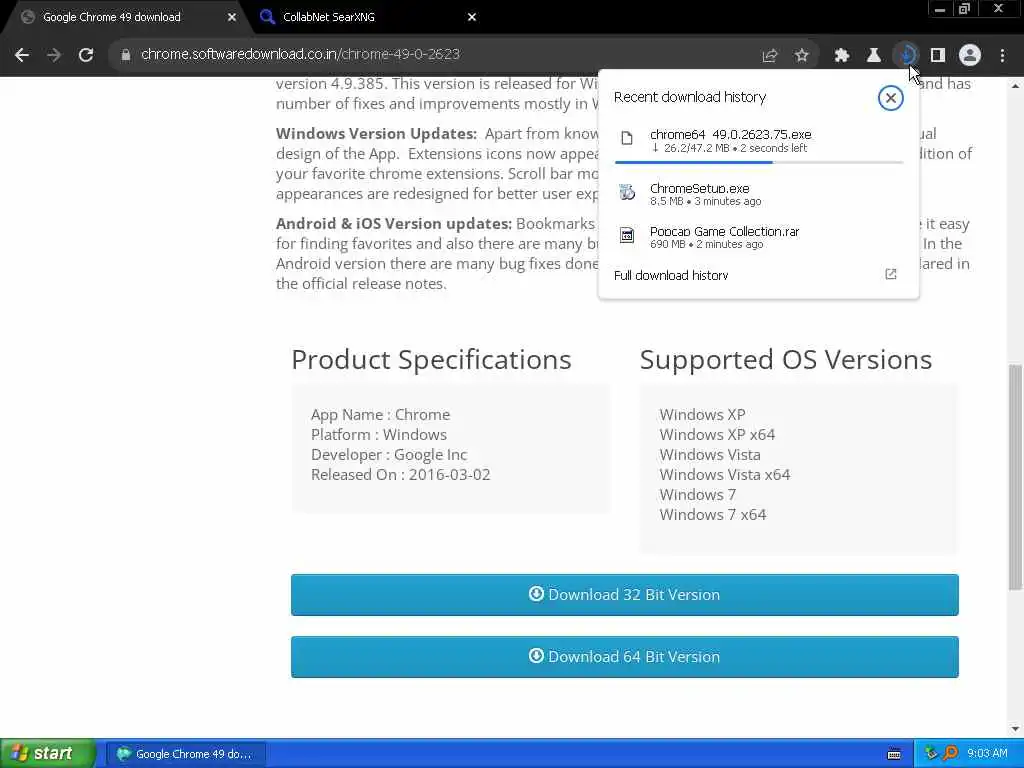The image size is (1024, 768).
Task: Click the downloads toolbar icon
Action: [x=906, y=56]
